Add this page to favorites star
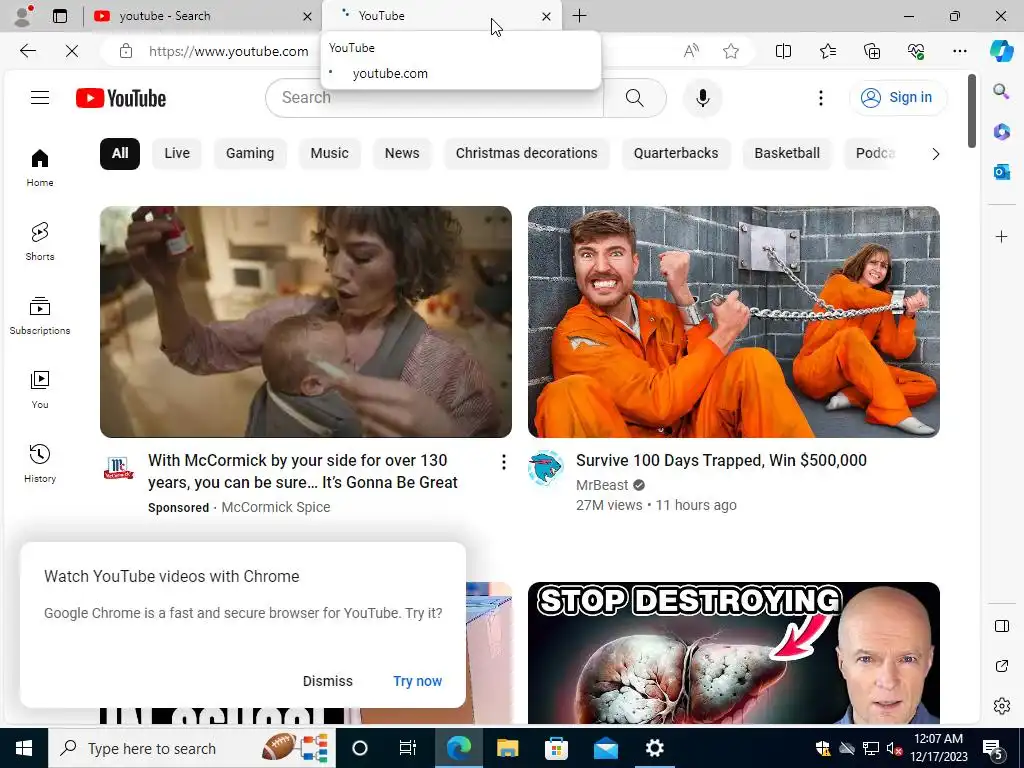This screenshot has width=1024, height=768. [x=731, y=51]
